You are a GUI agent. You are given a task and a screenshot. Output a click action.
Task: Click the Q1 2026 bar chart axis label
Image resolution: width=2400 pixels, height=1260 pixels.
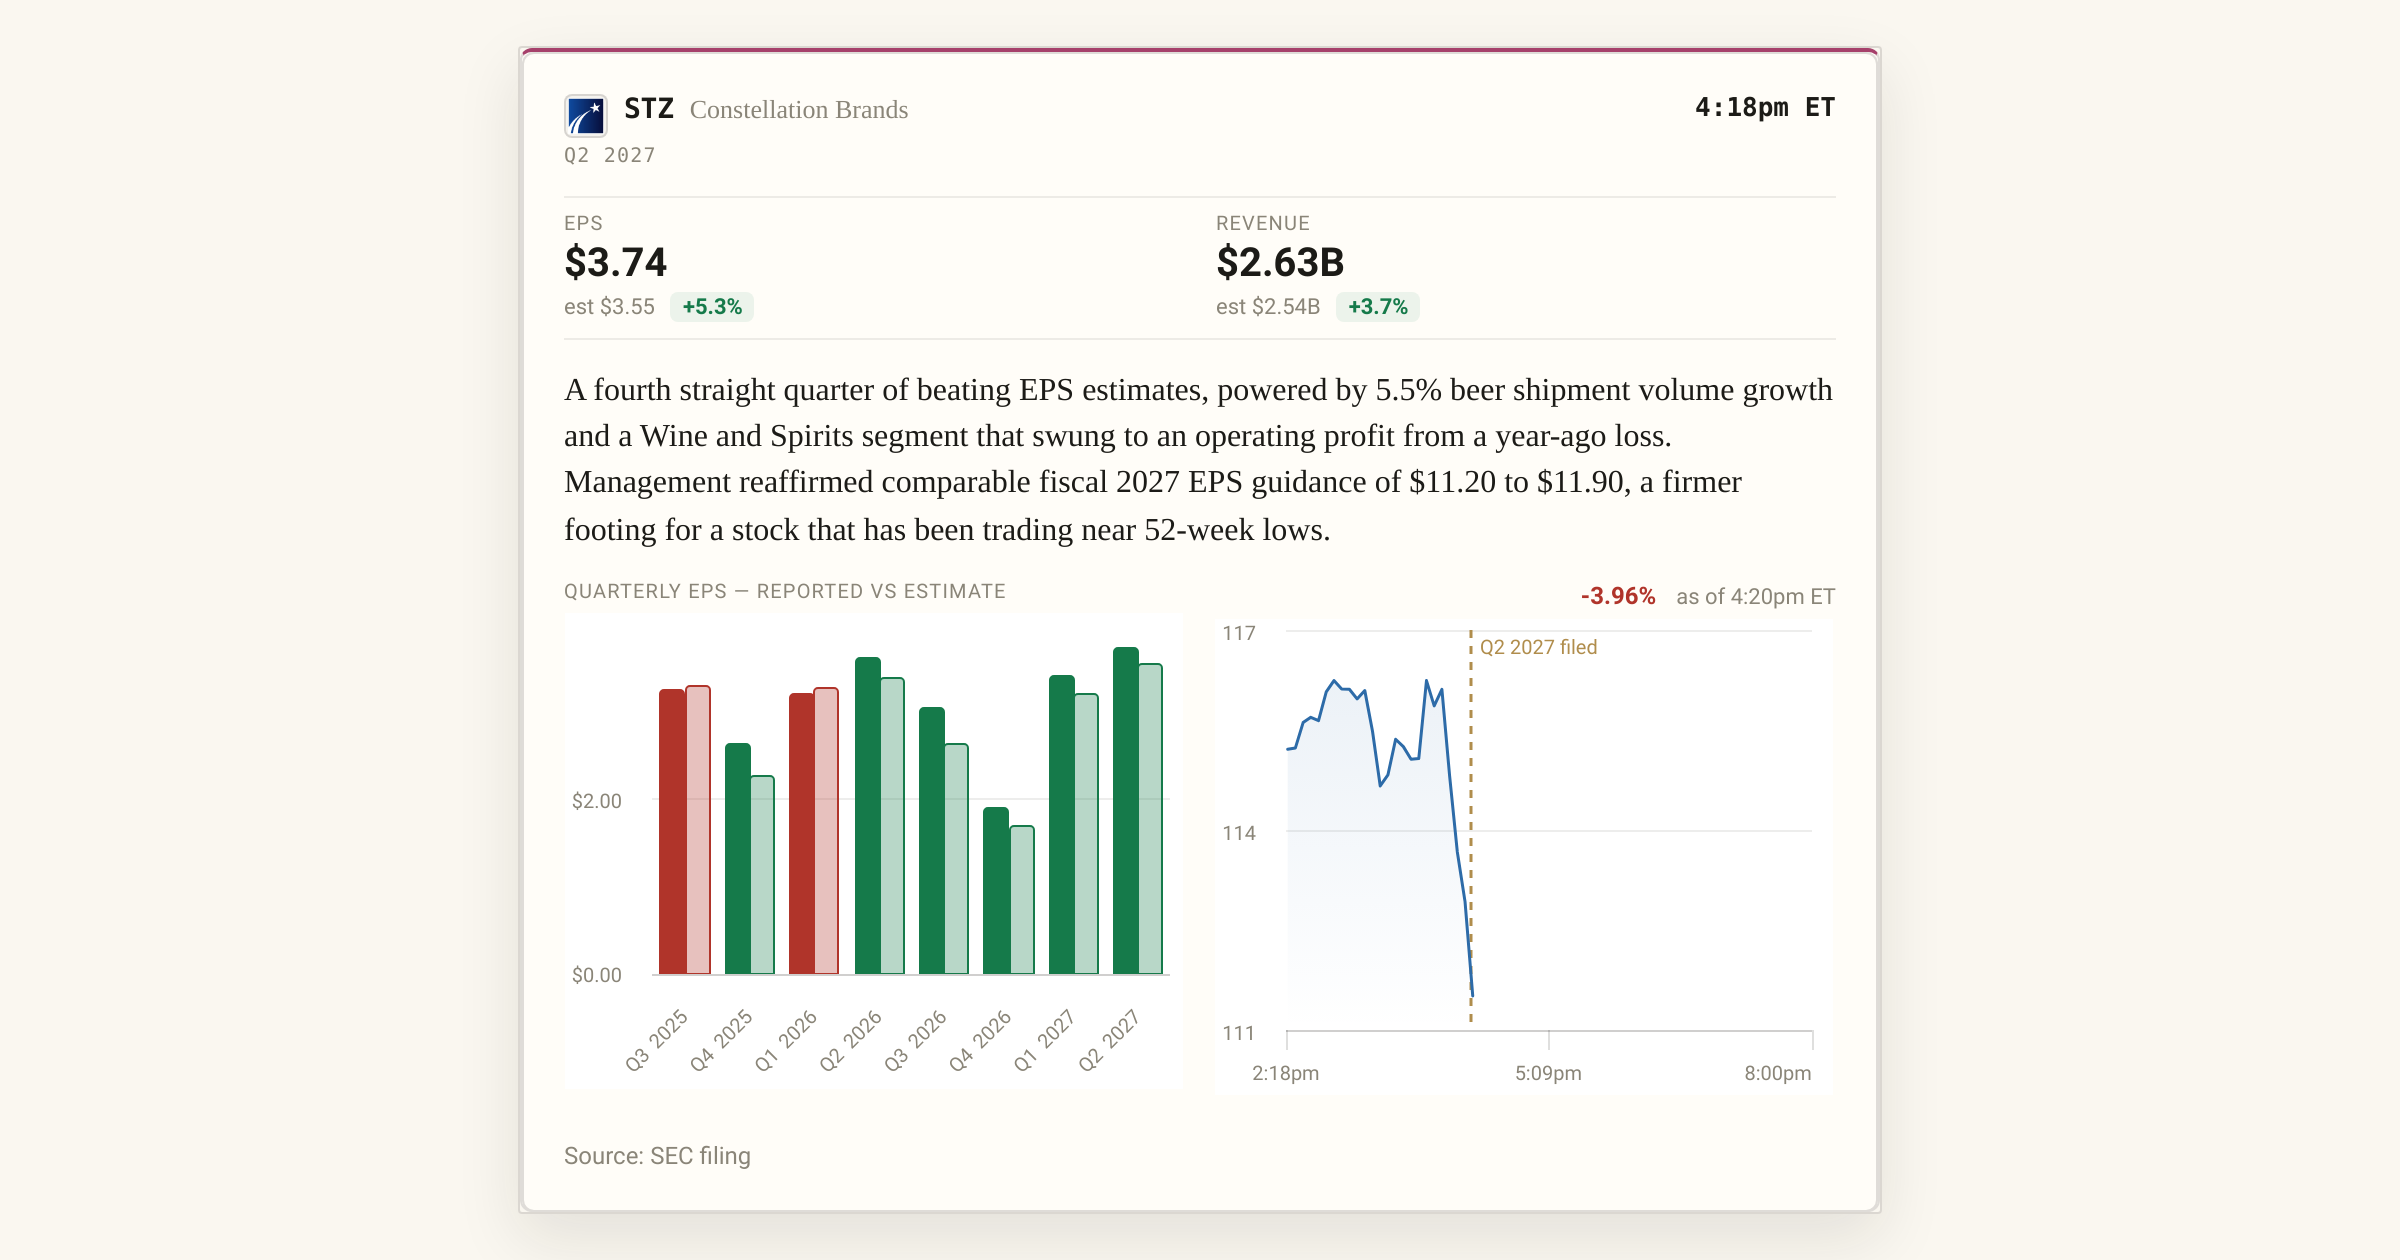point(786,1040)
